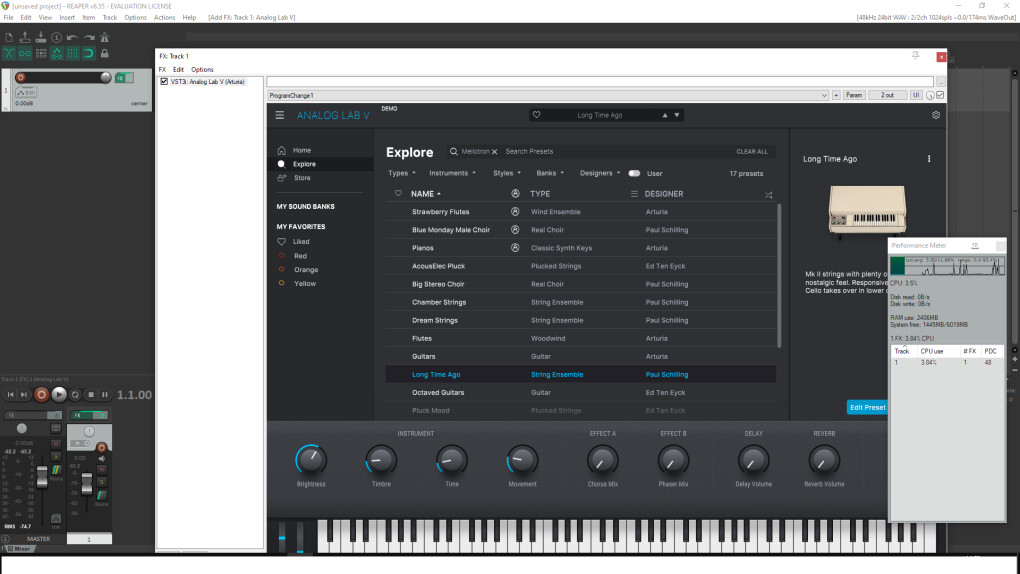Toggle VST3 Analog Lab V checkbox in FX list
The width and height of the screenshot is (1020, 574).
(164, 82)
